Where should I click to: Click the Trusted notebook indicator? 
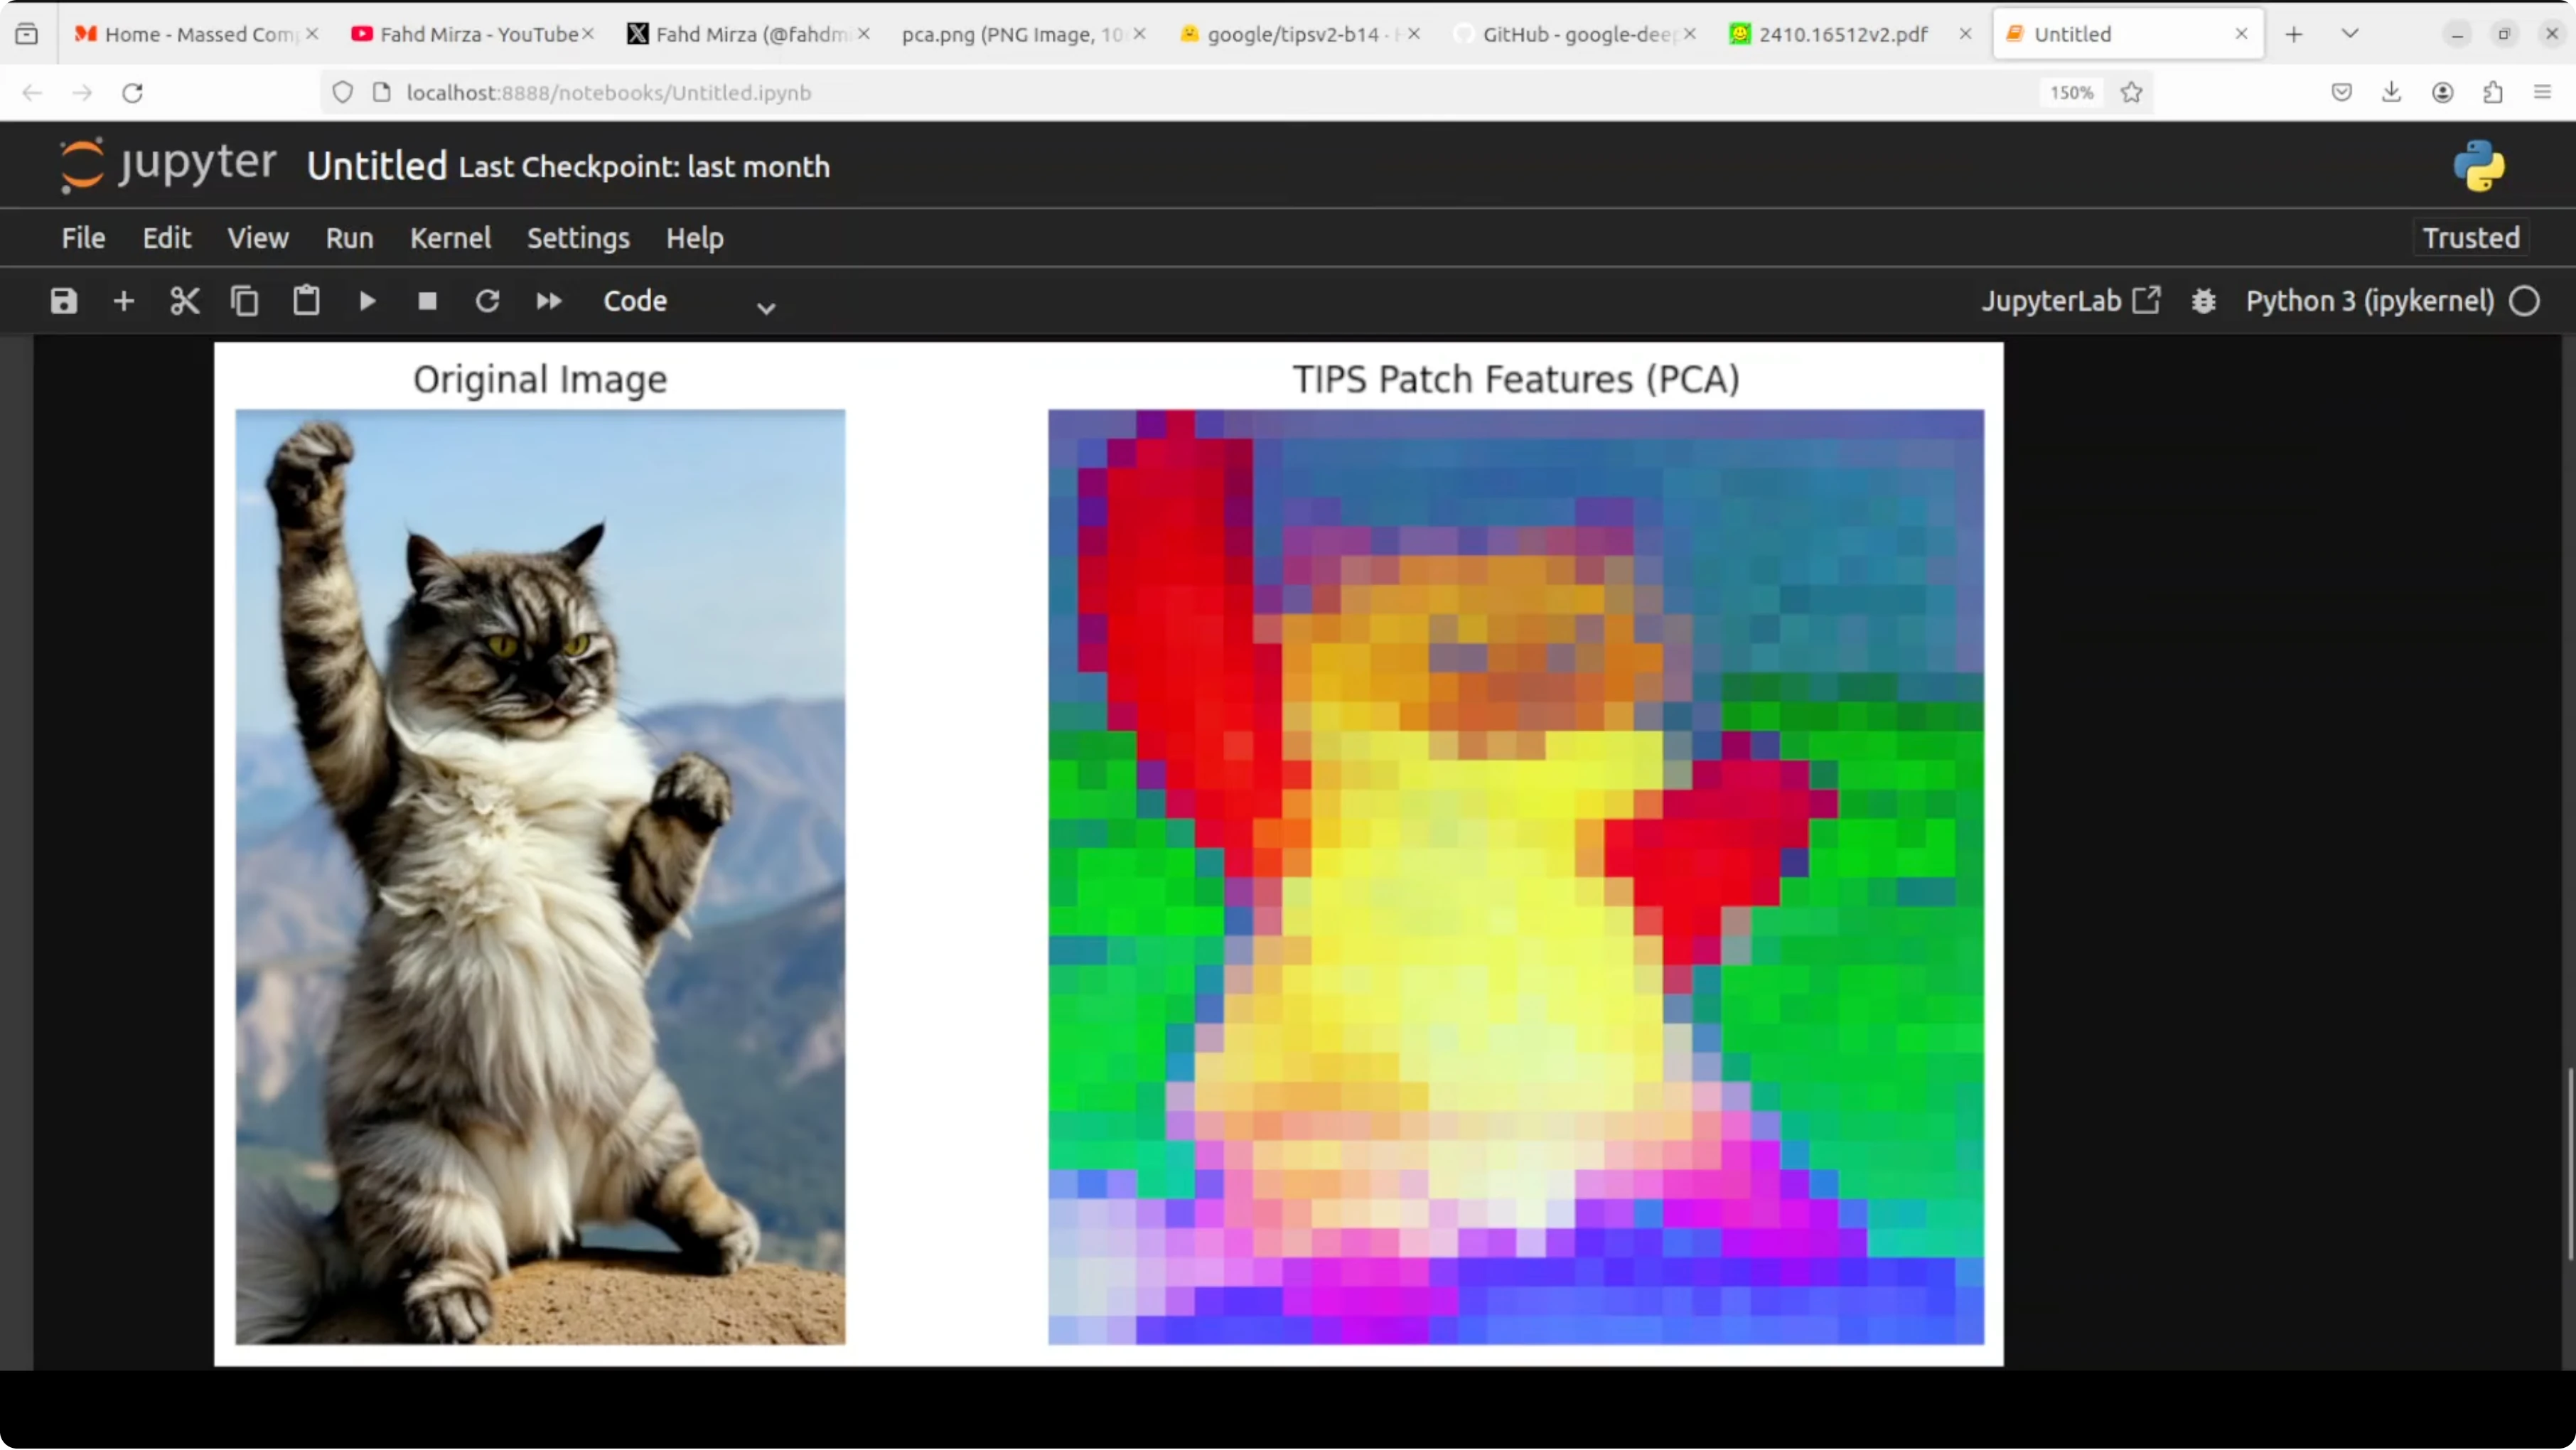tap(2470, 238)
